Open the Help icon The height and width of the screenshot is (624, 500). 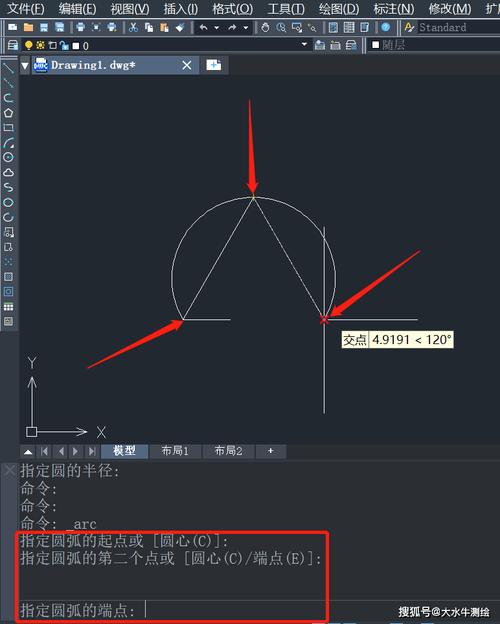coord(385,27)
